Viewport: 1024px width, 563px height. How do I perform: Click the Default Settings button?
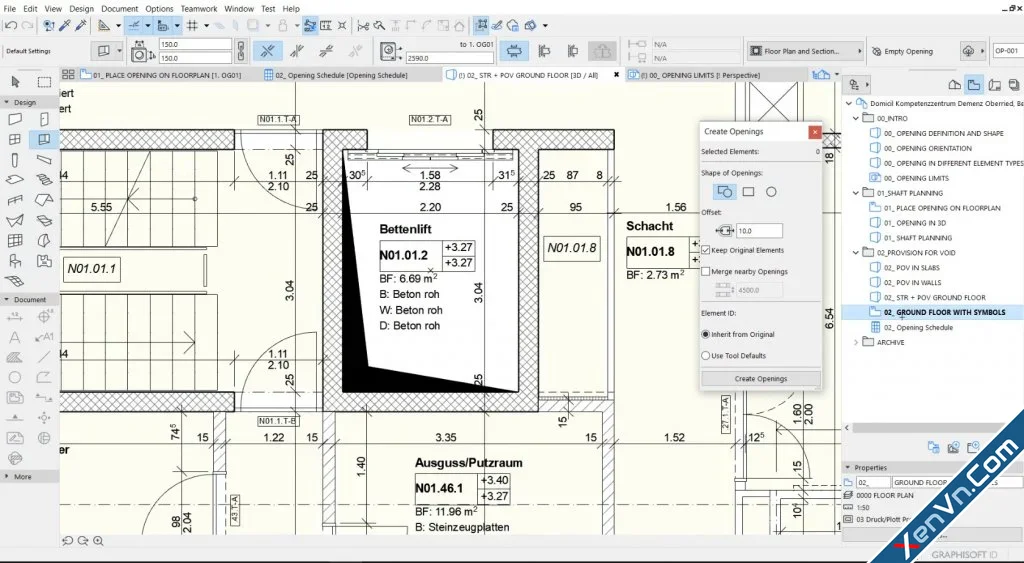pos(29,51)
